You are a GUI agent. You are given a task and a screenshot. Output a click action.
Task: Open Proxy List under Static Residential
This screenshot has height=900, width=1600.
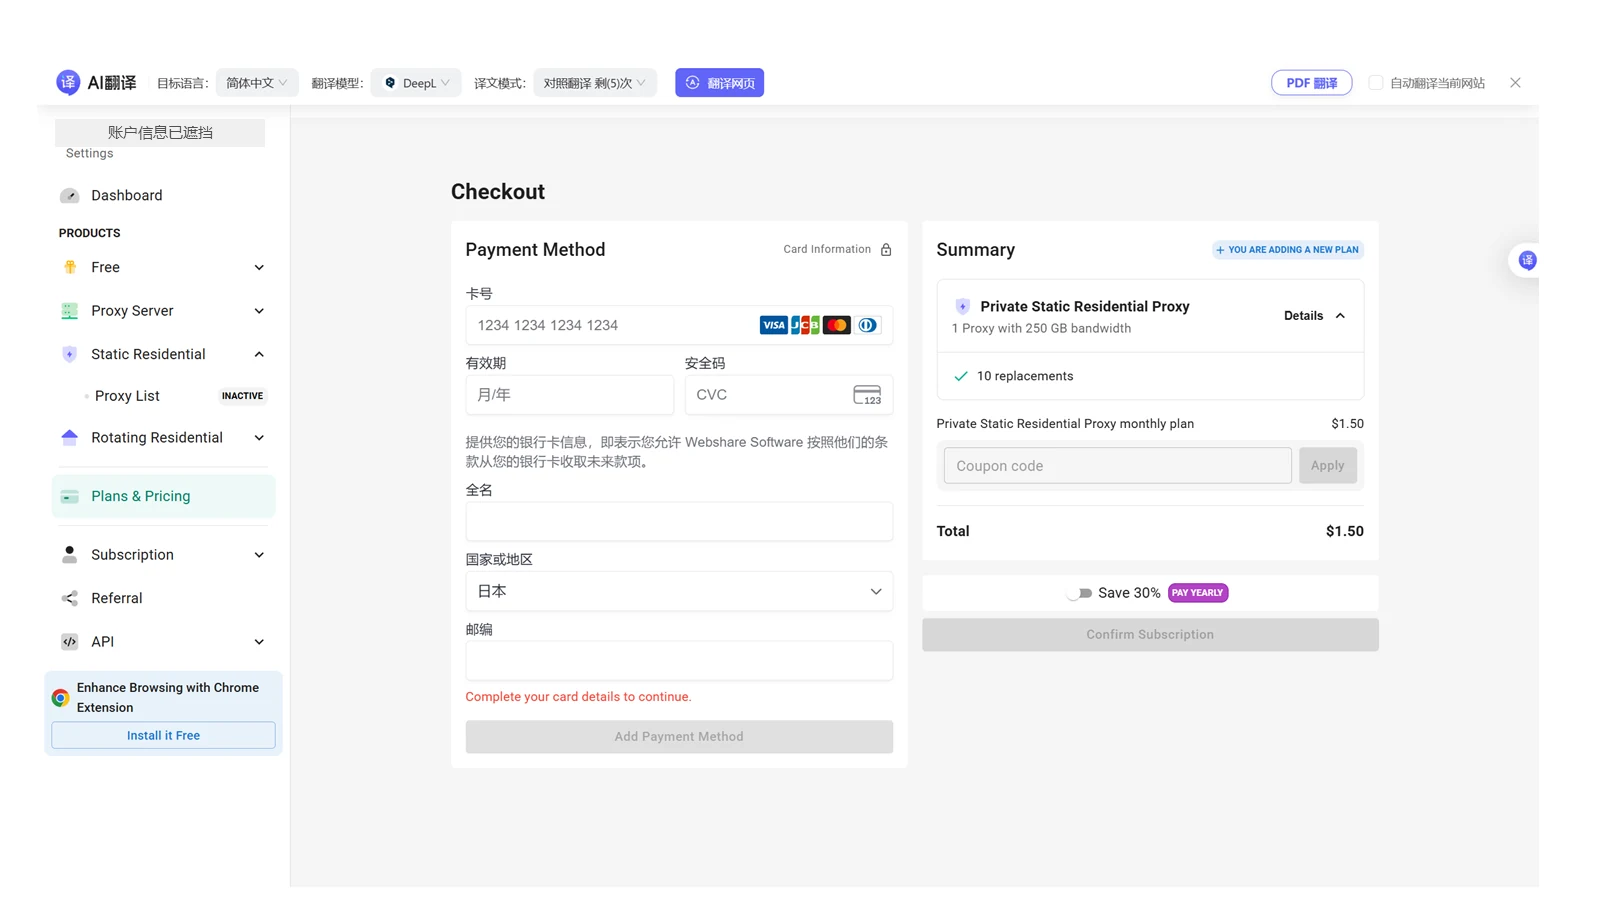point(127,396)
